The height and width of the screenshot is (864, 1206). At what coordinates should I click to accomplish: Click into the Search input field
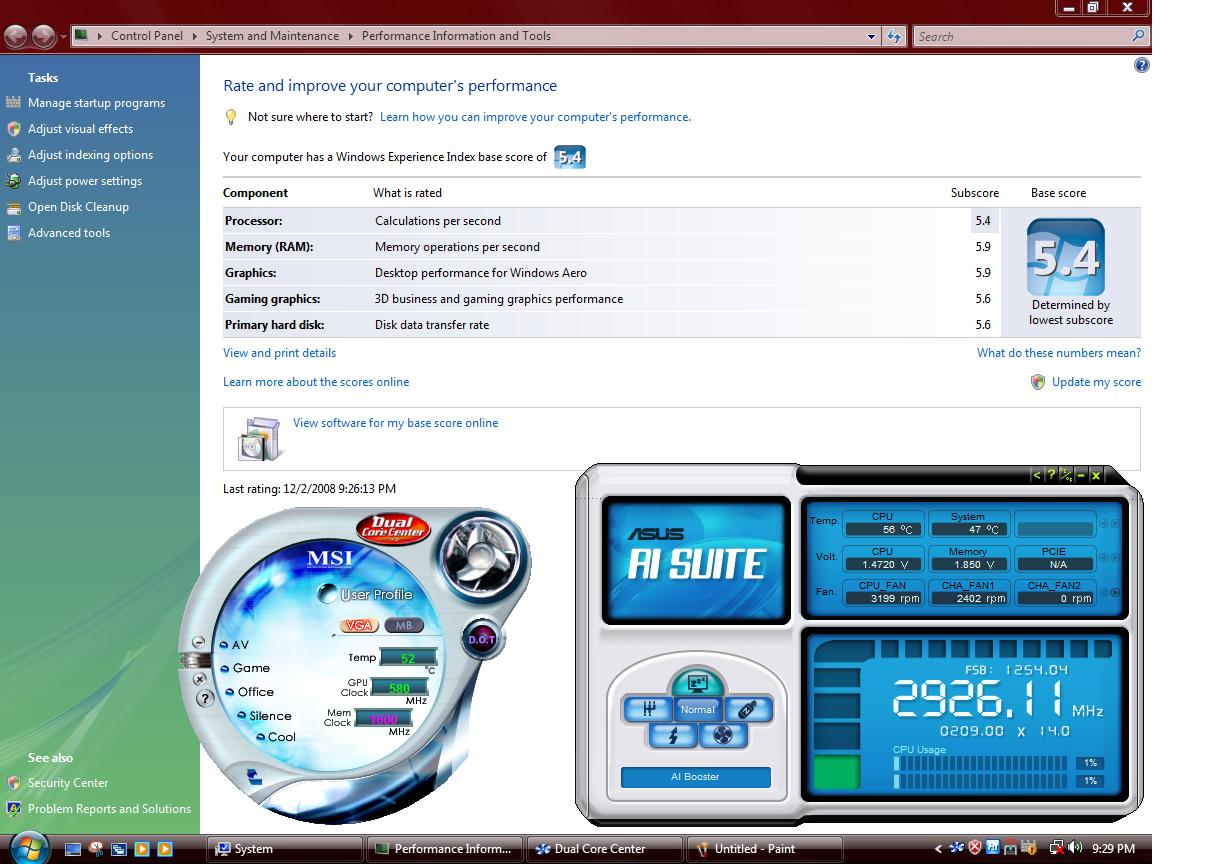1022,36
